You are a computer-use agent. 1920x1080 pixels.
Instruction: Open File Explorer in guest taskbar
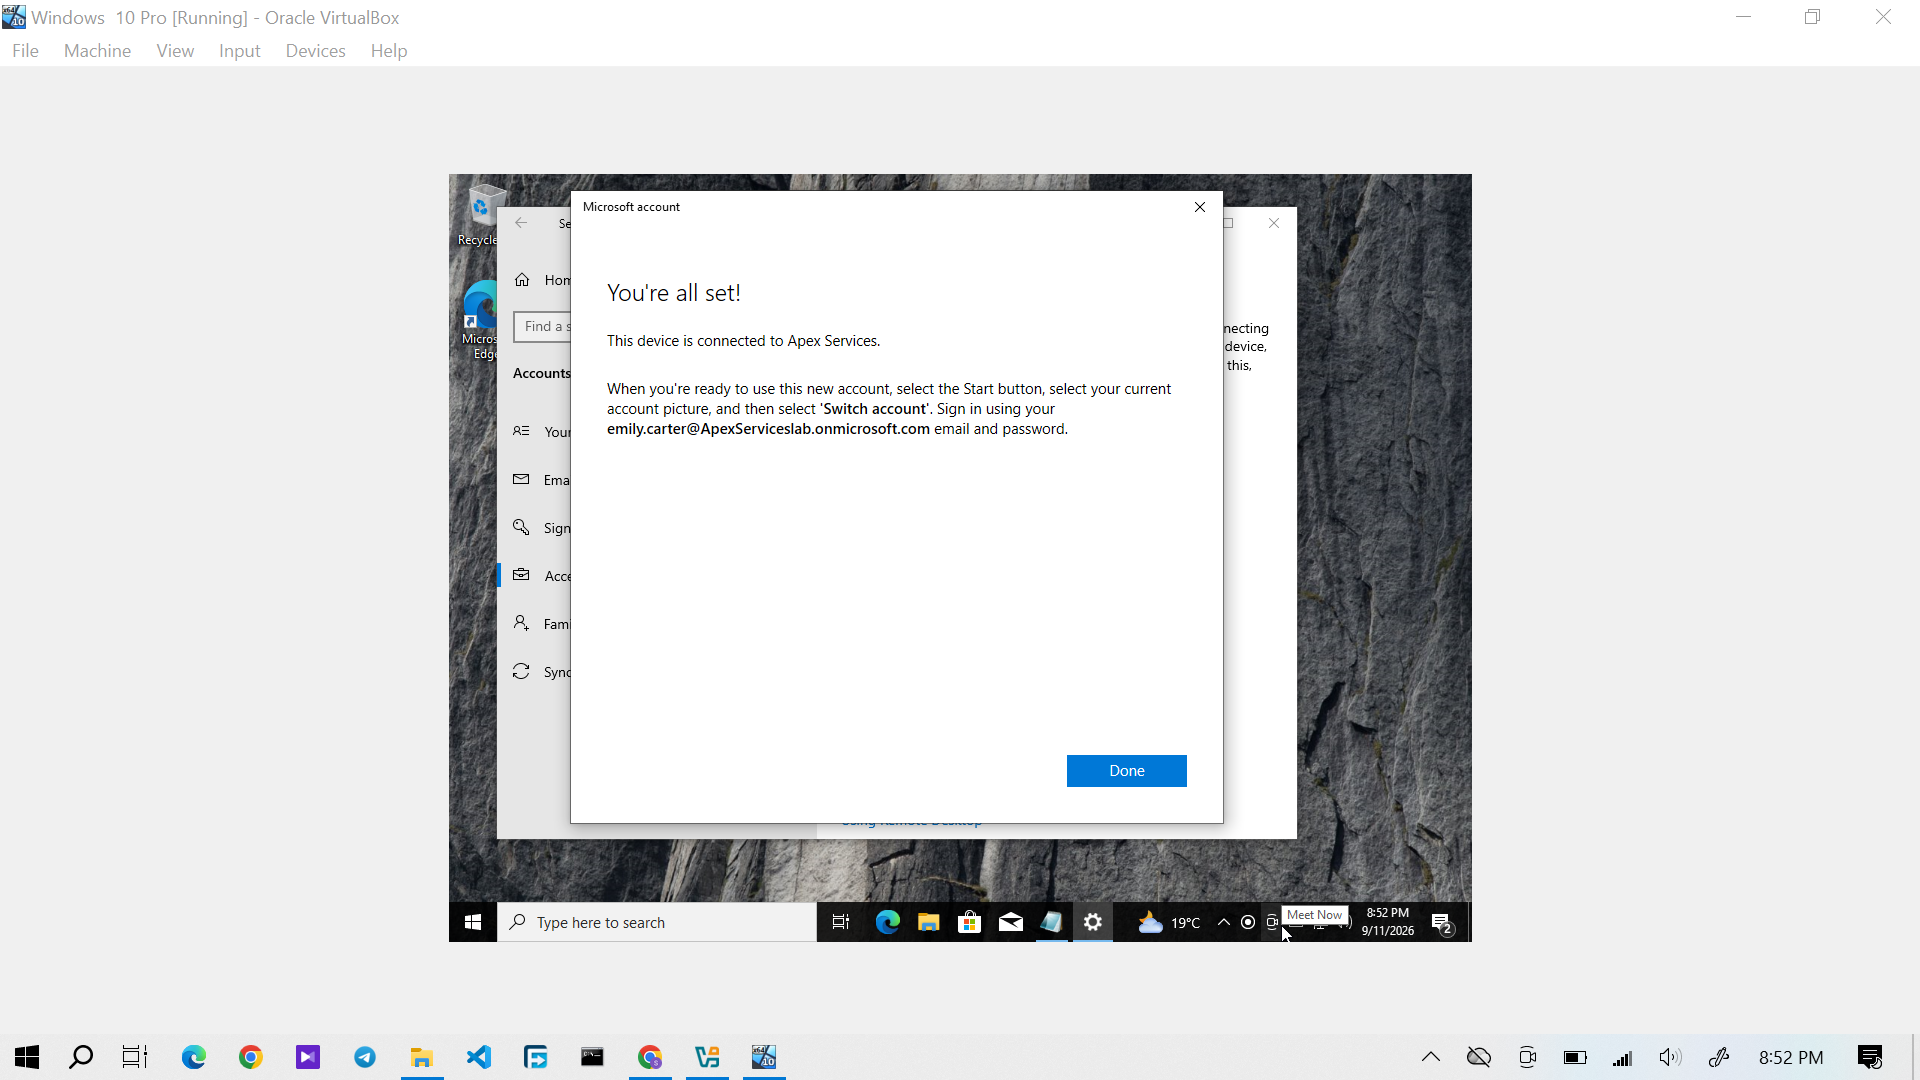(928, 922)
